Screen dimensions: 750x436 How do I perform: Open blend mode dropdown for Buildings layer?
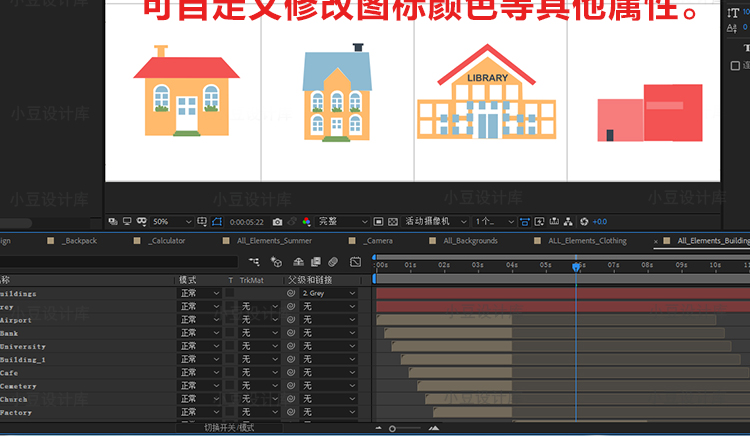pyautogui.click(x=199, y=293)
